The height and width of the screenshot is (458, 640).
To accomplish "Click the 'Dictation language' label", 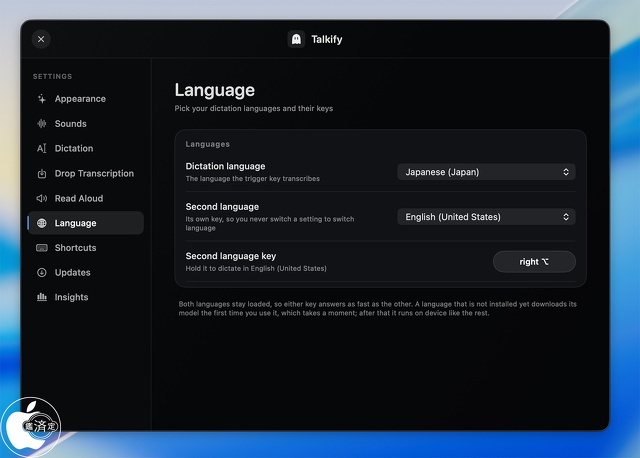I will pyautogui.click(x=225, y=166).
